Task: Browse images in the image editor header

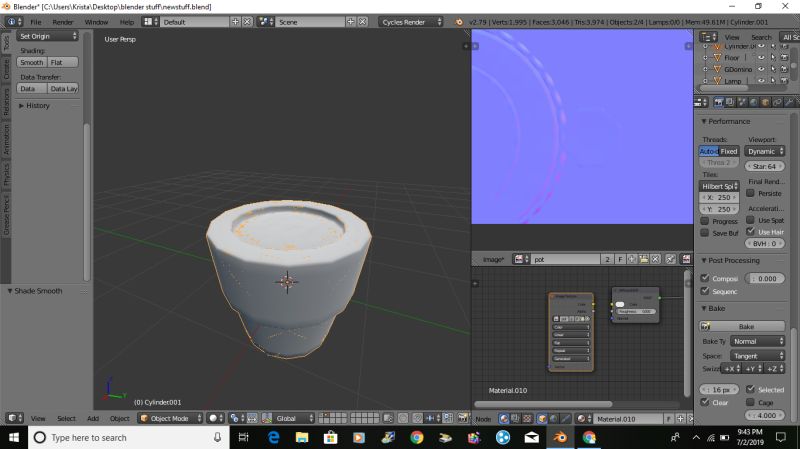Action: (519, 259)
